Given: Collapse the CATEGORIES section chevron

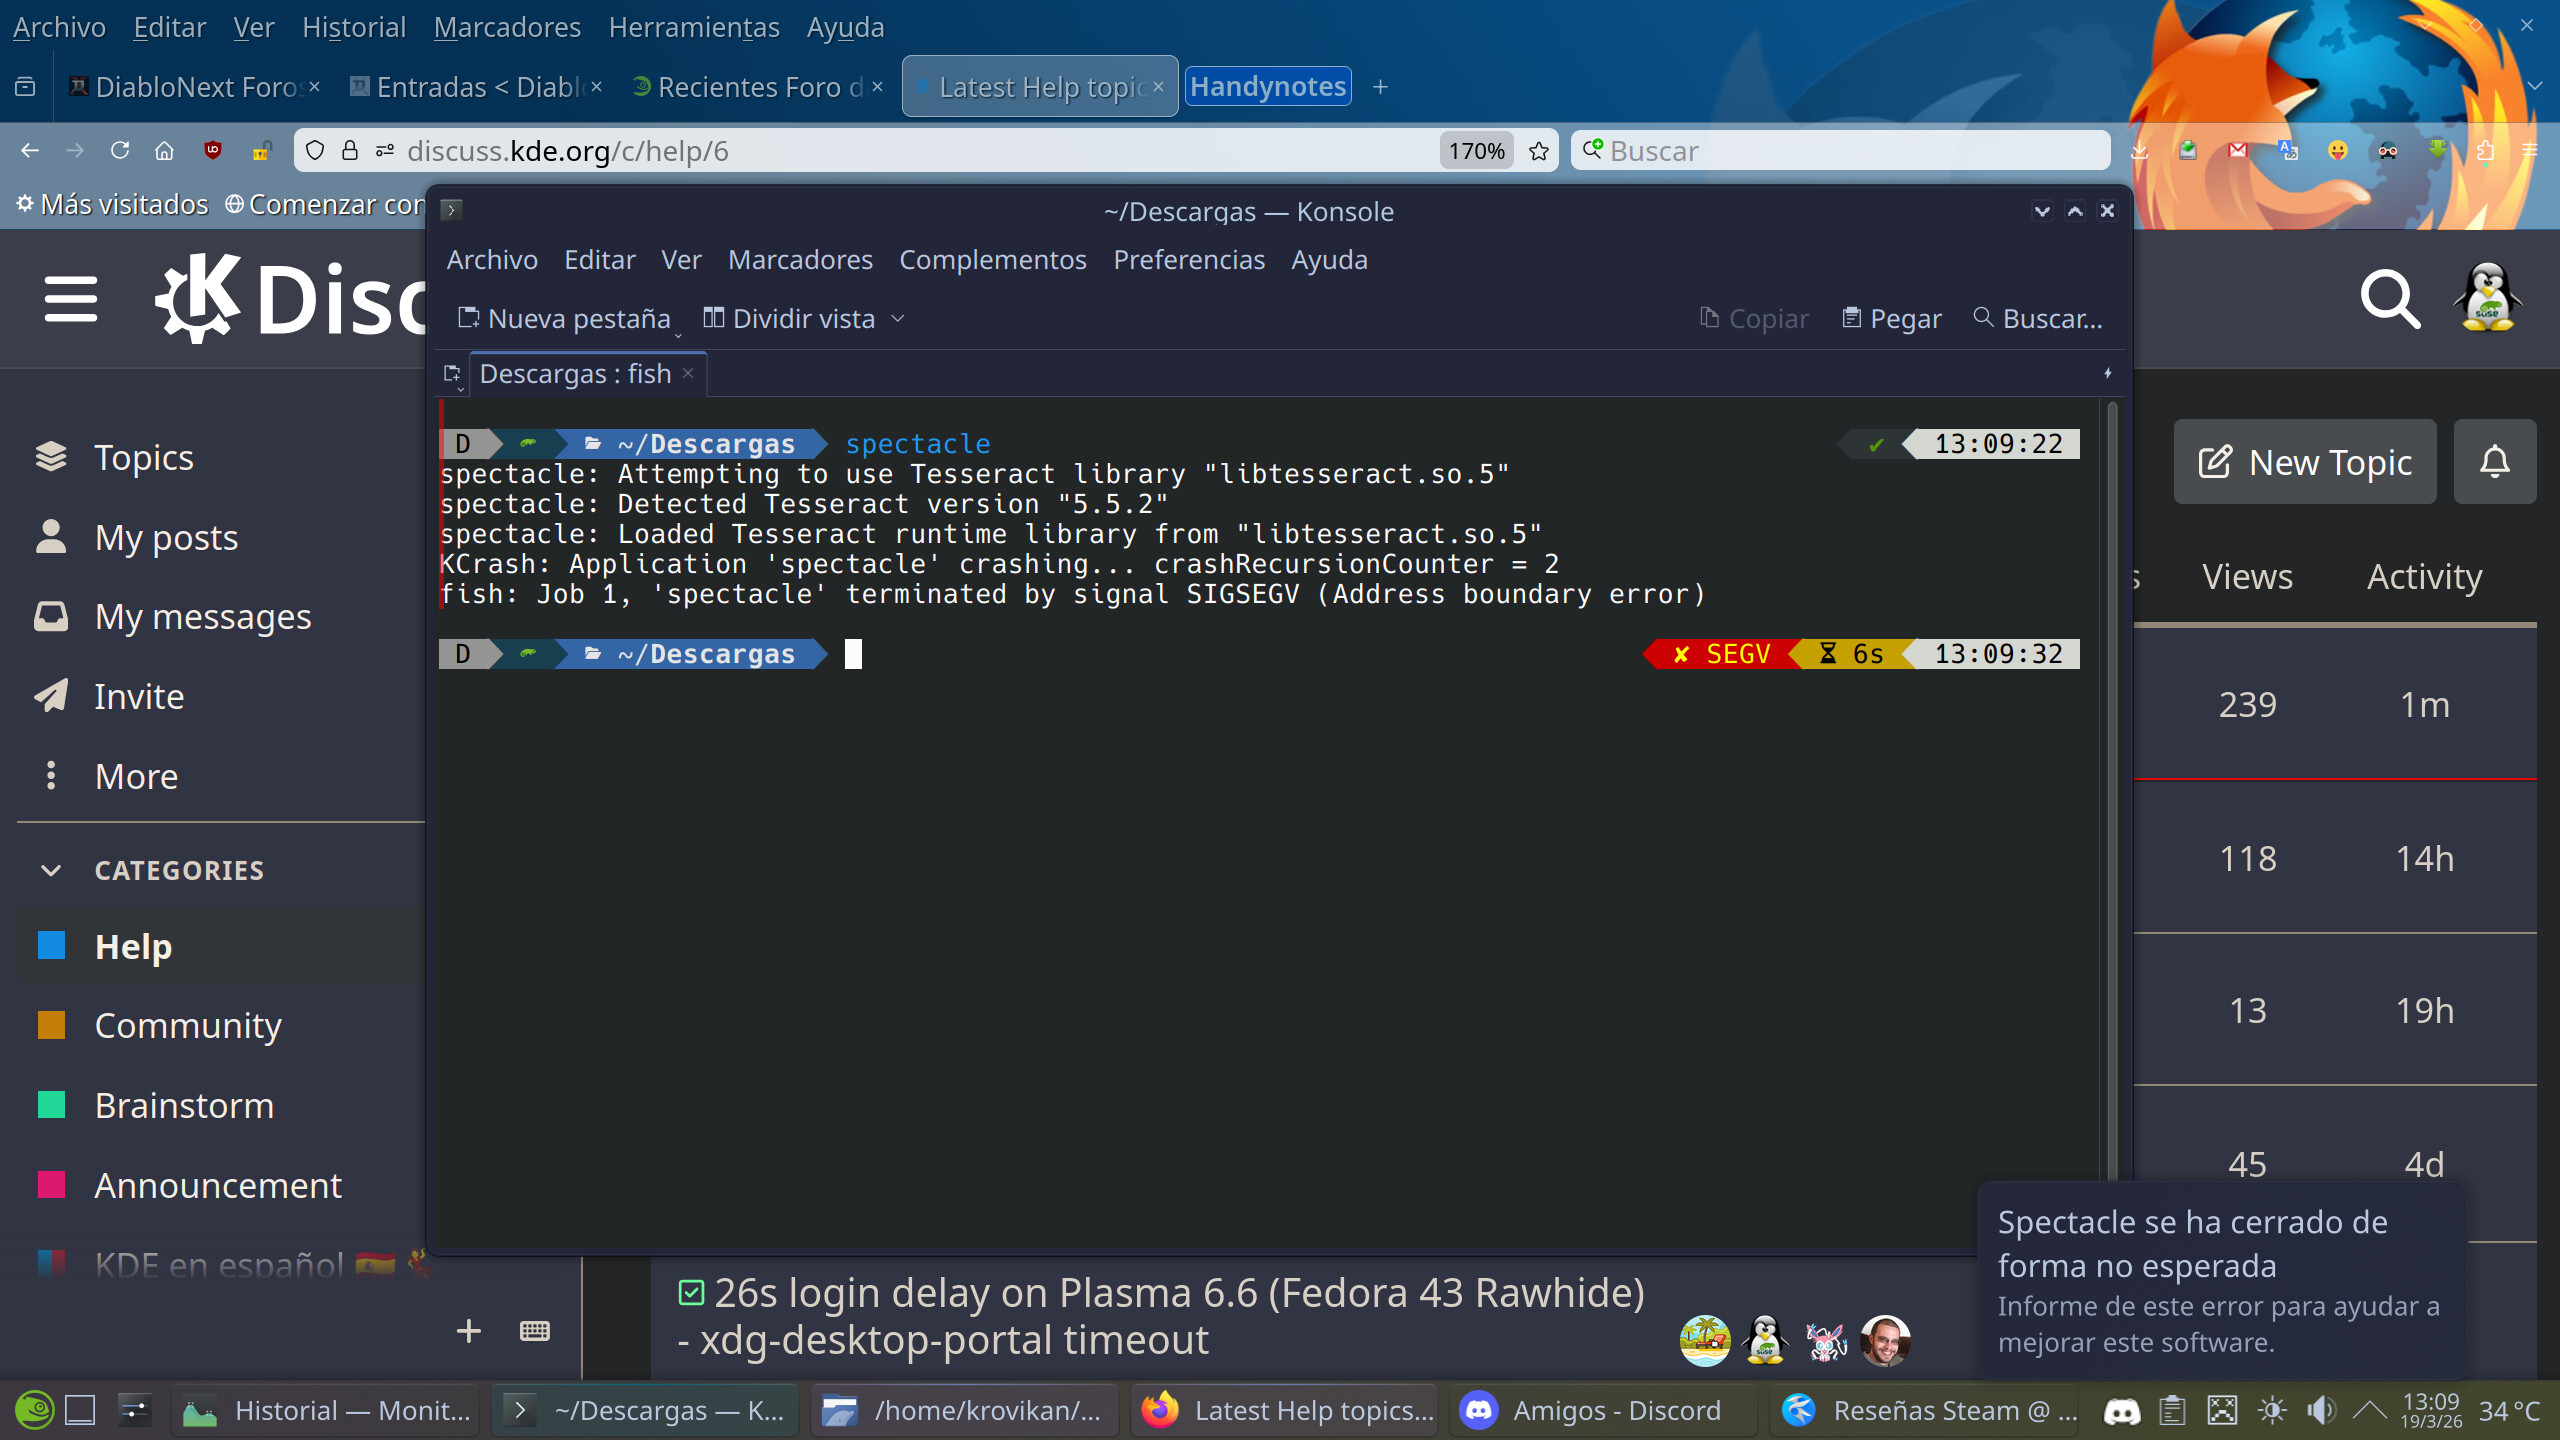Looking at the screenshot, I should click(51, 870).
